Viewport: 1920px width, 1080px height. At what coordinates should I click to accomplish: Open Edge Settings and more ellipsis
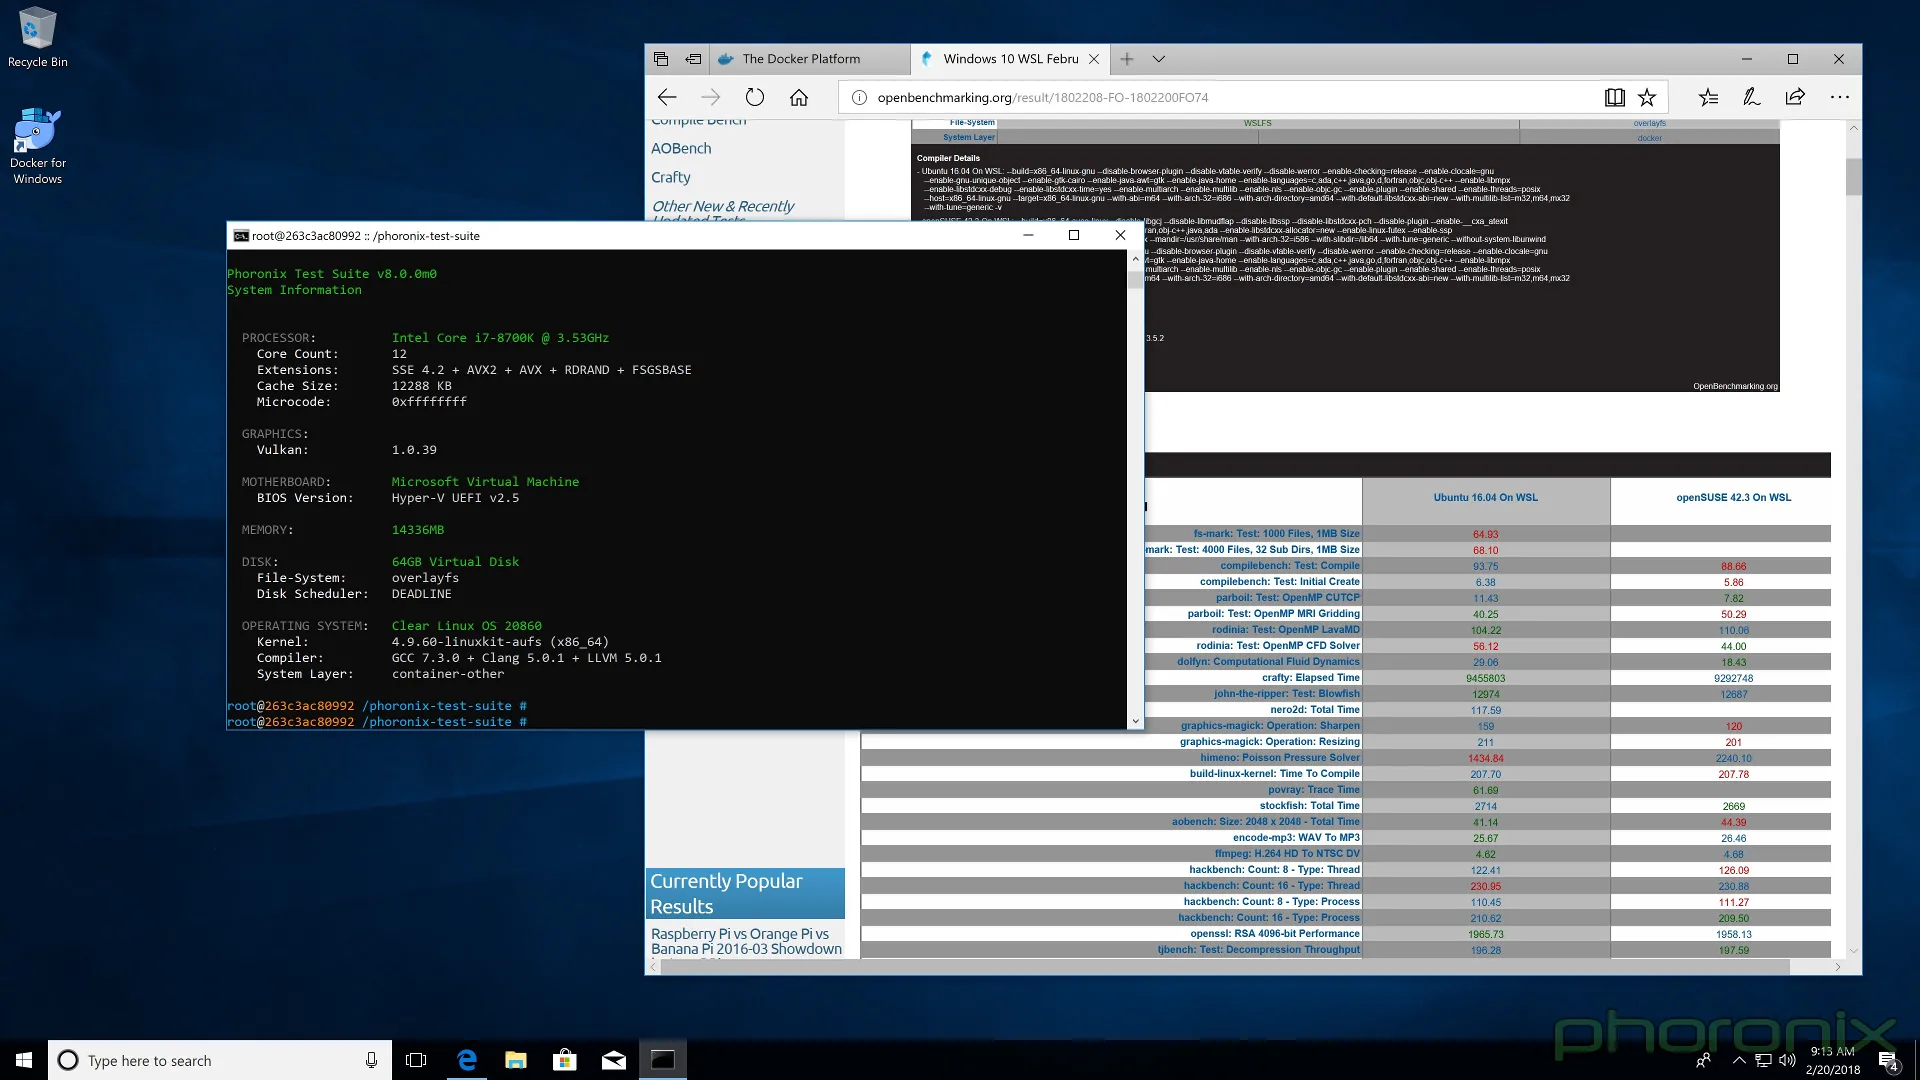(1839, 97)
